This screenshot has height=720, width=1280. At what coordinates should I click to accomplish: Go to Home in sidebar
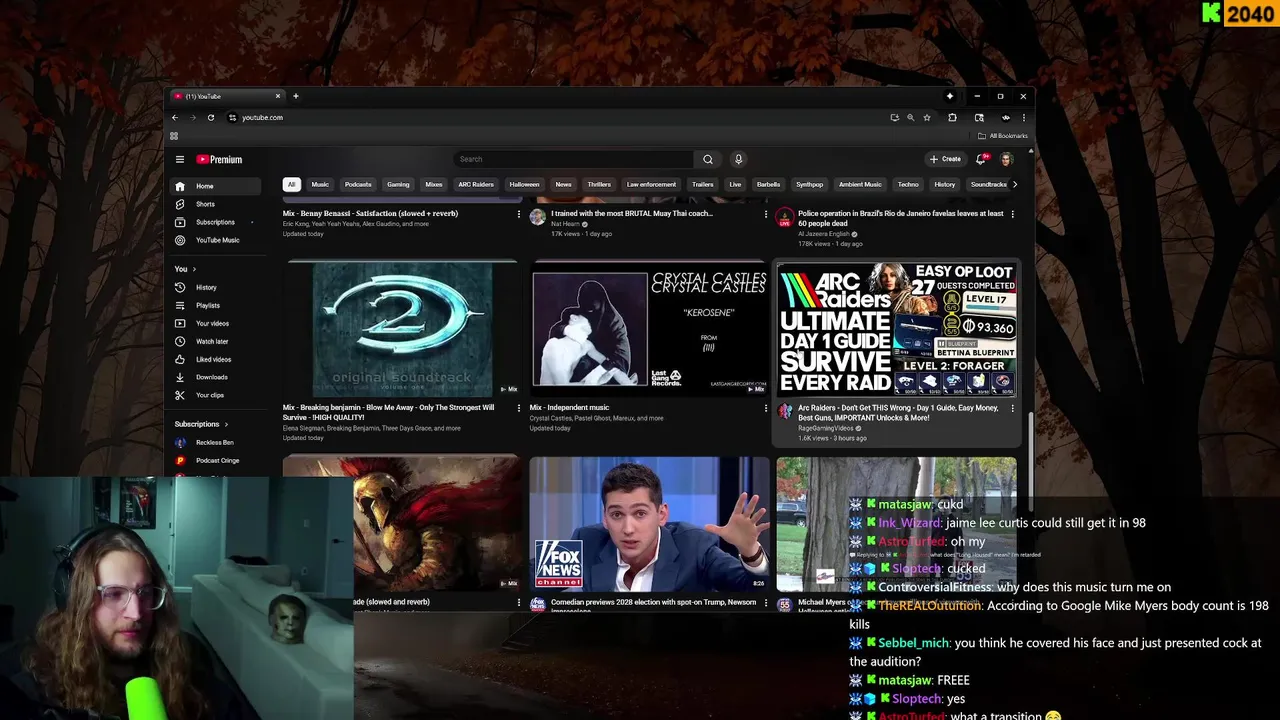tap(216, 186)
